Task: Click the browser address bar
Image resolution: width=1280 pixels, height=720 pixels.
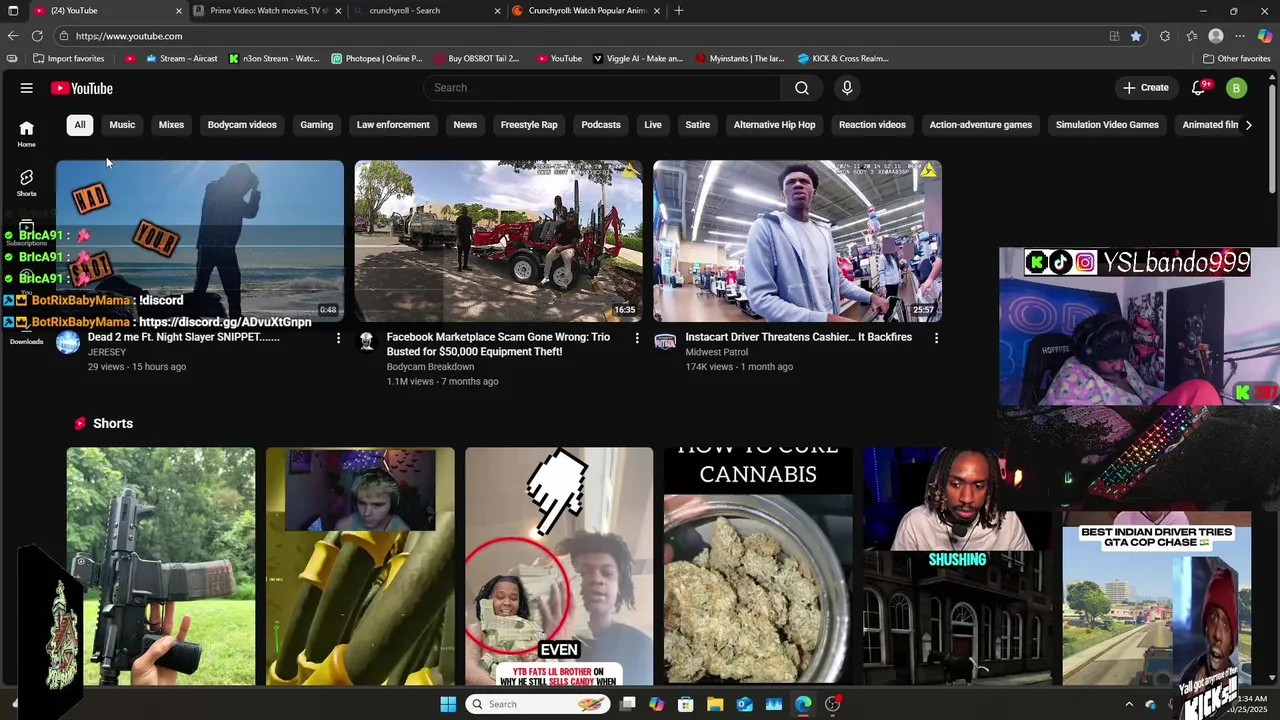Action: pyautogui.click(x=580, y=36)
